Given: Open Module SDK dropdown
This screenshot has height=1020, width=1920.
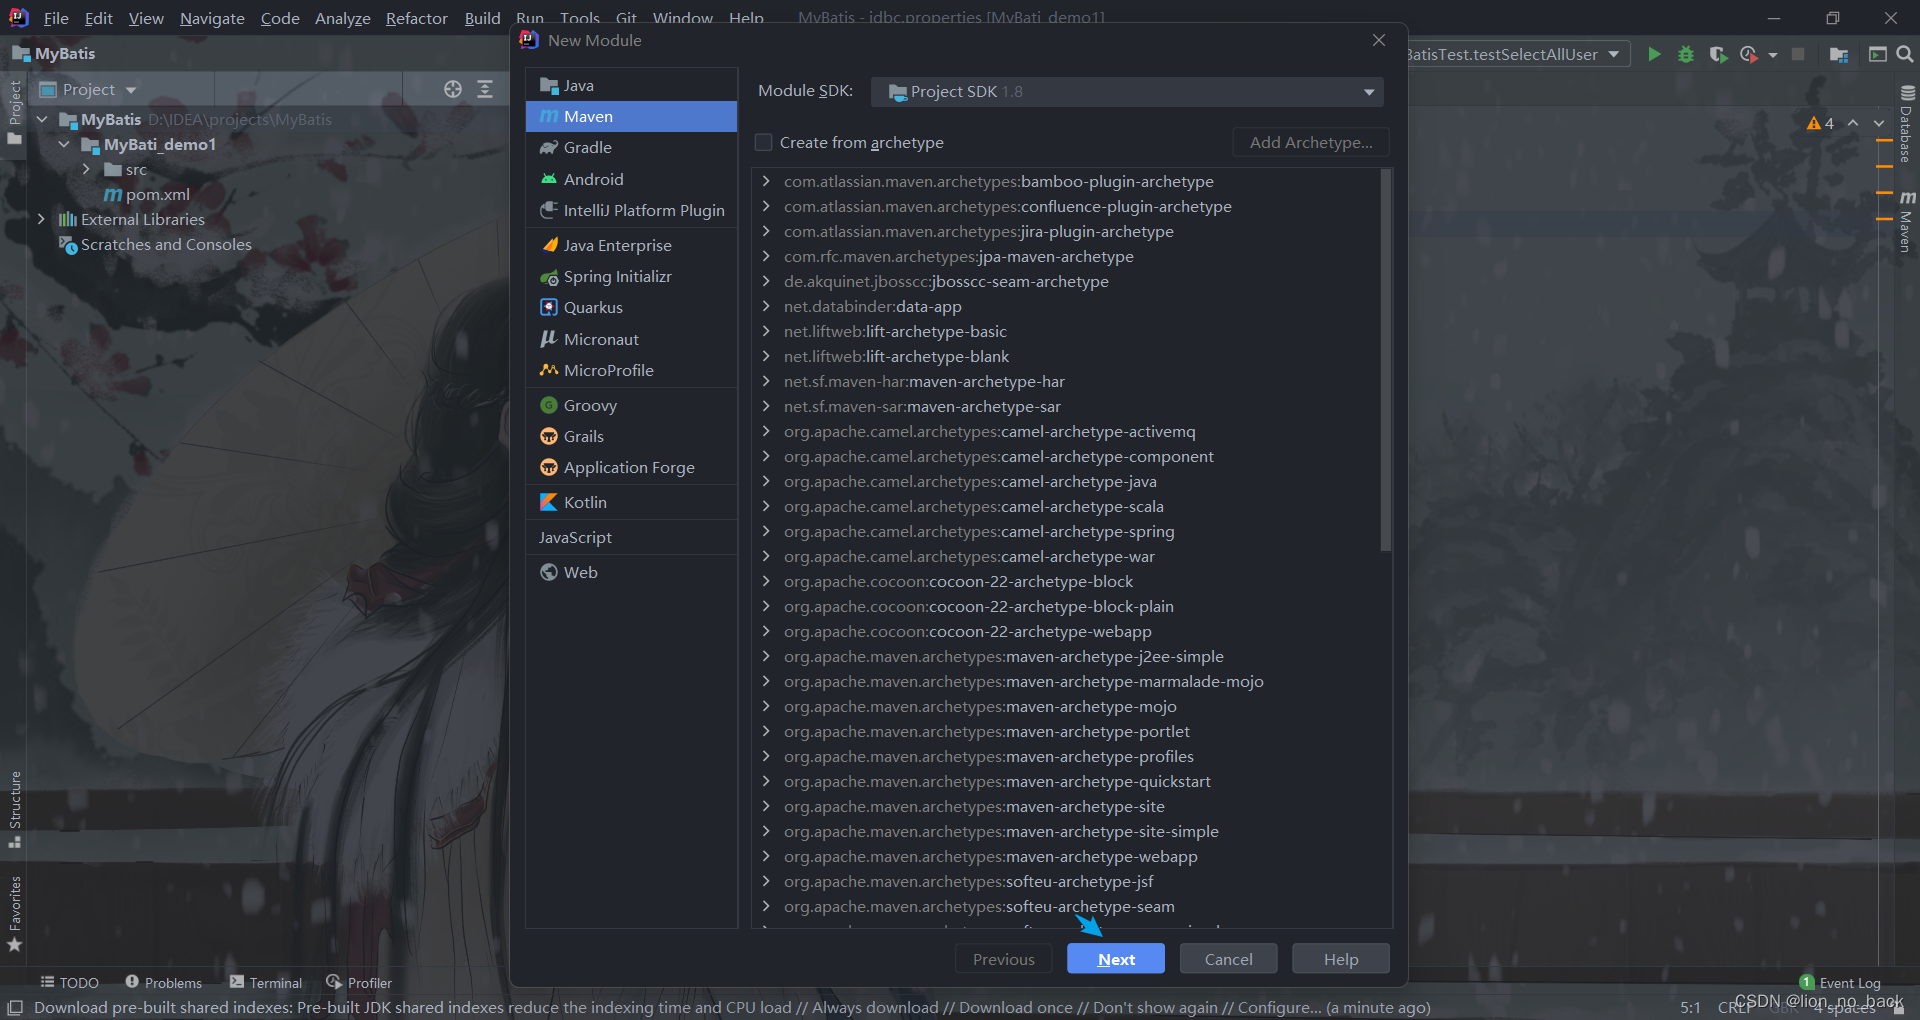Looking at the screenshot, I should coord(1127,91).
